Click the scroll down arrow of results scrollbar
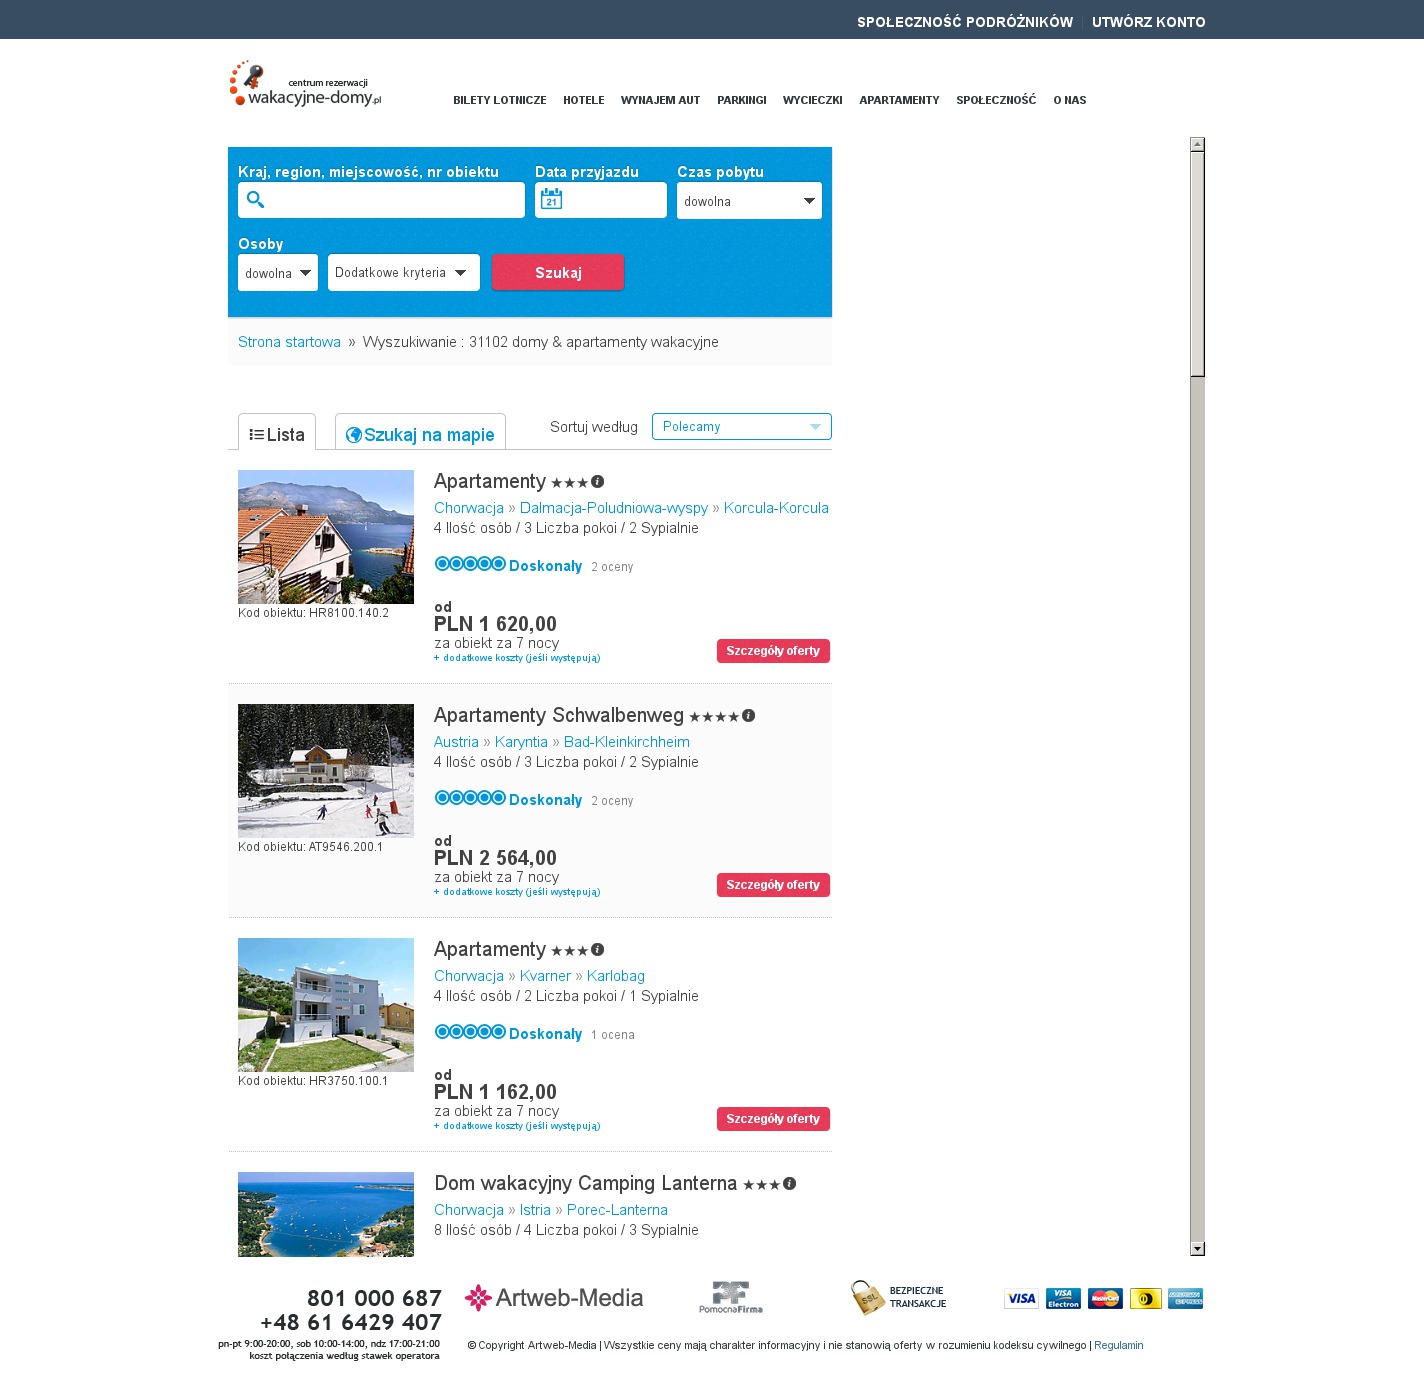1424x1392 pixels. pyautogui.click(x=1197, y=1249)
